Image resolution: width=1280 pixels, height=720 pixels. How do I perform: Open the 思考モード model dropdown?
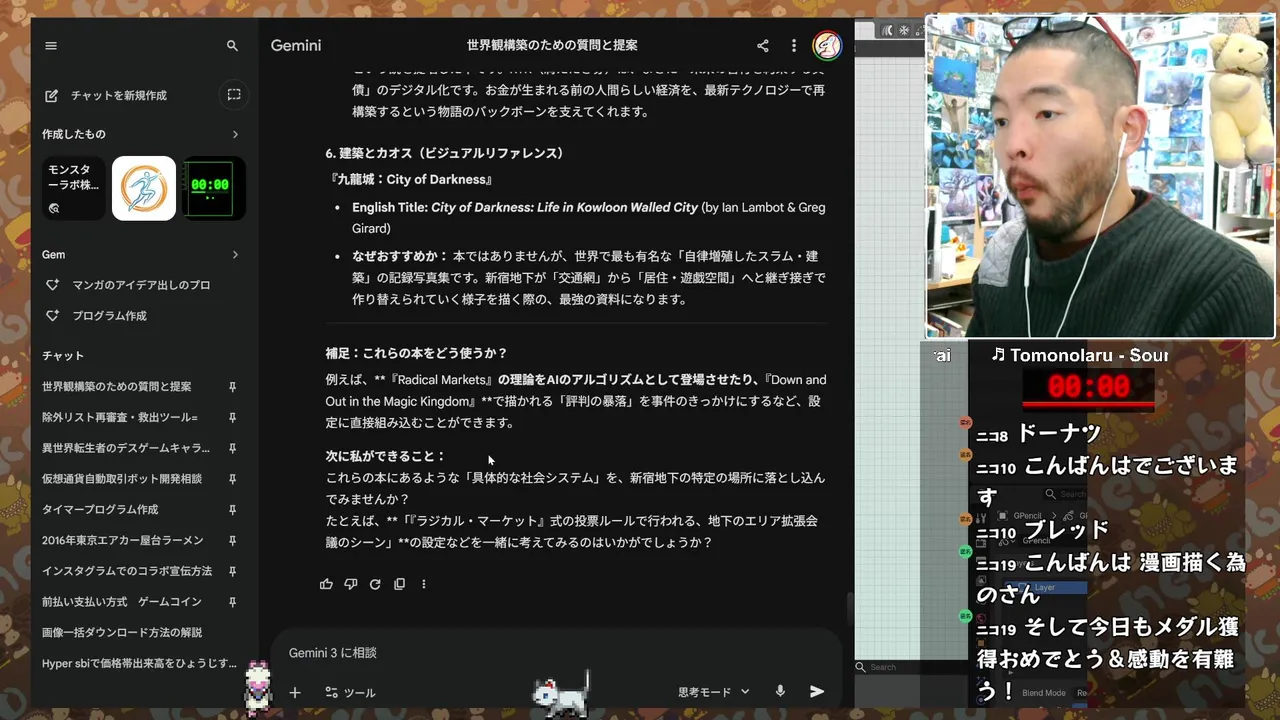[713, 692]
